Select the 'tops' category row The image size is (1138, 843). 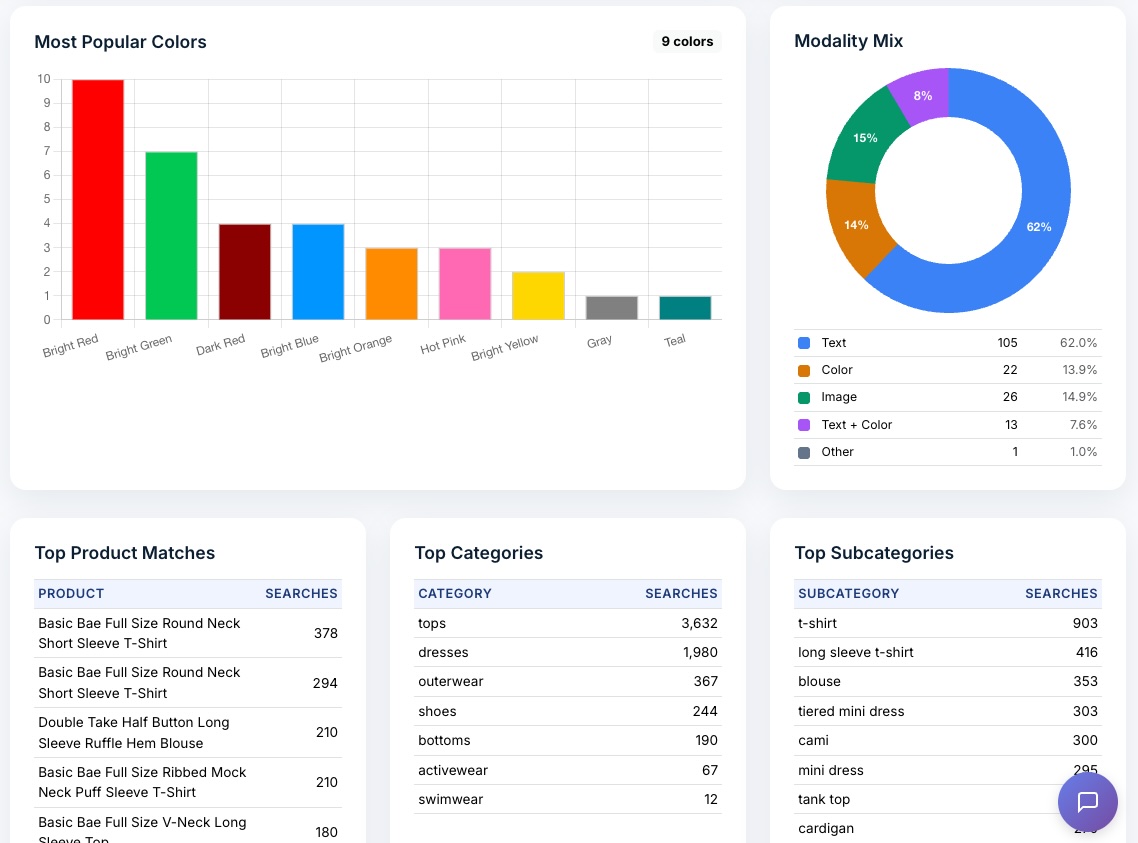point(568,623)
